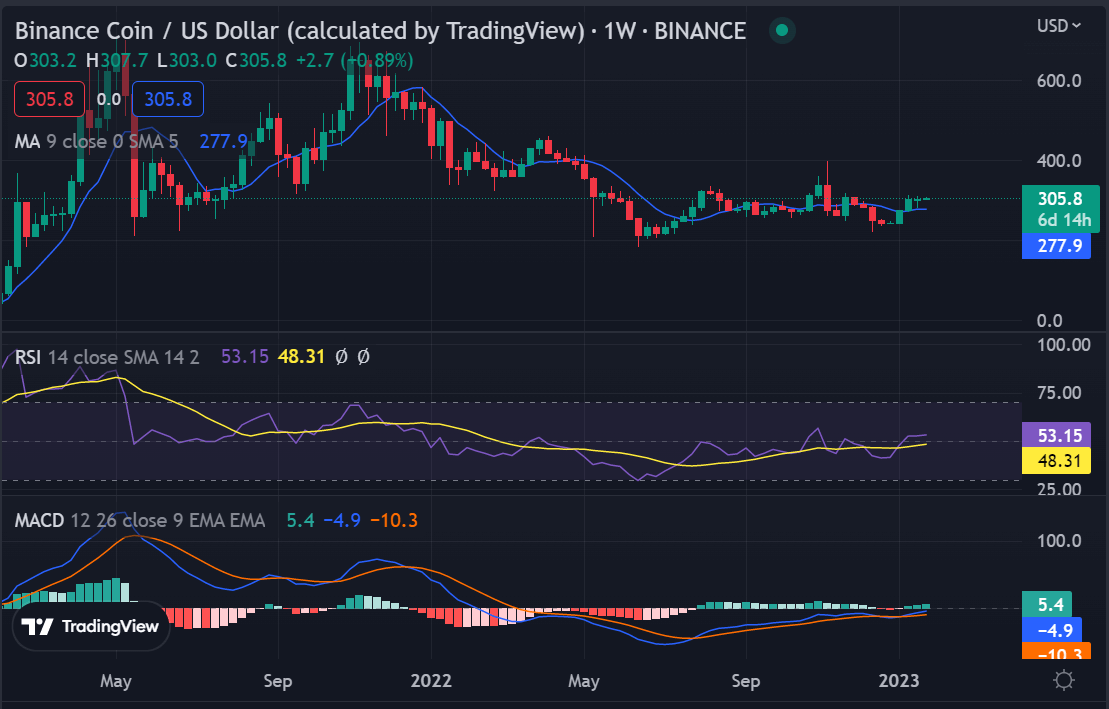The height and width of the screenshot is (709, 1109).
Task: Open the chart settings gear icon
Action: point(1063,681)
